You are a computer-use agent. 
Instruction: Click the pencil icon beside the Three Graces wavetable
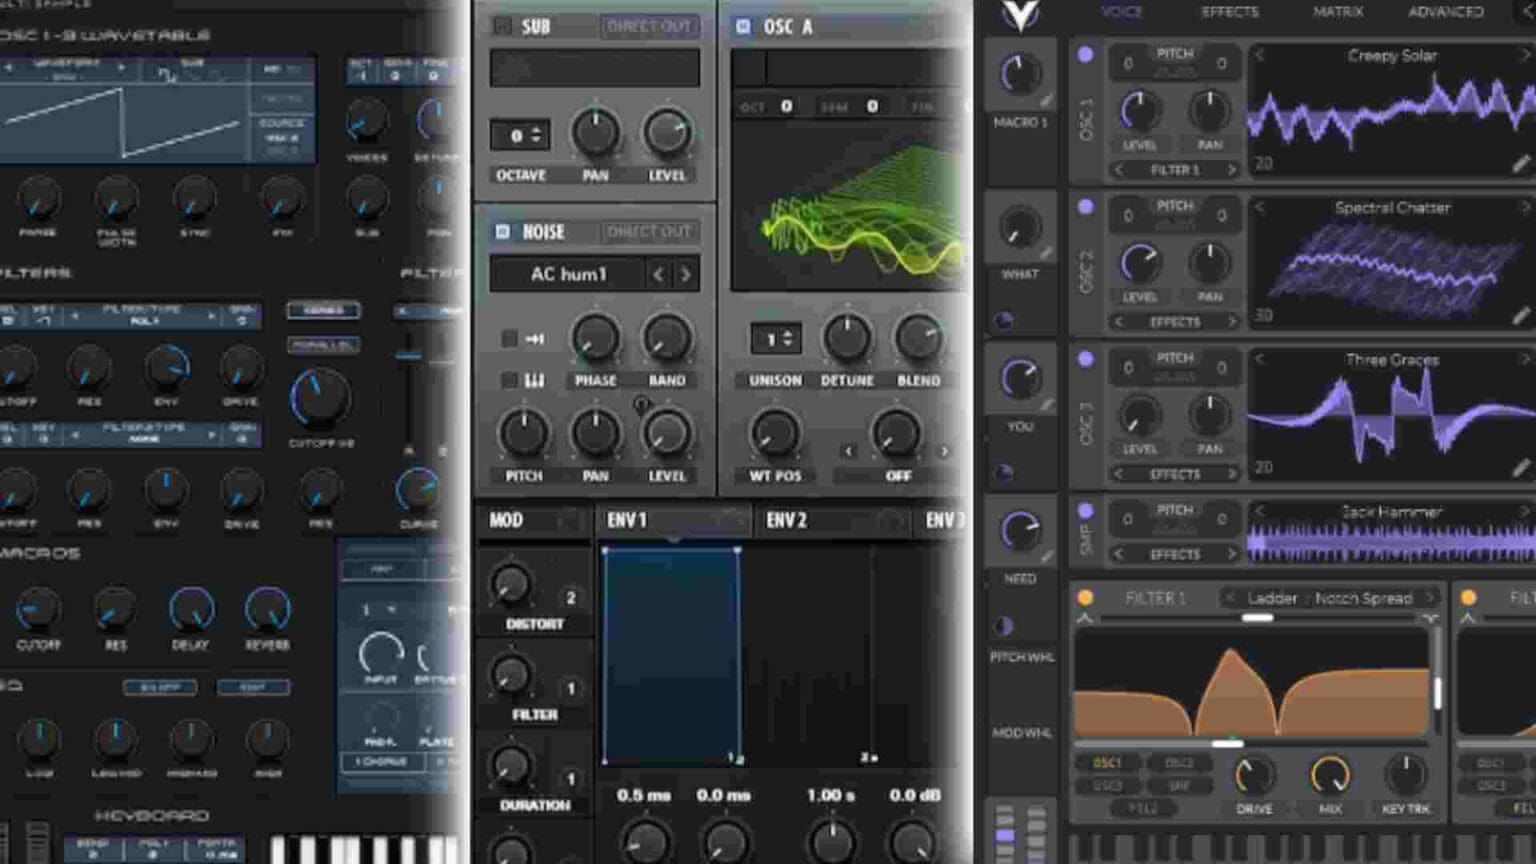[1520, 468]
